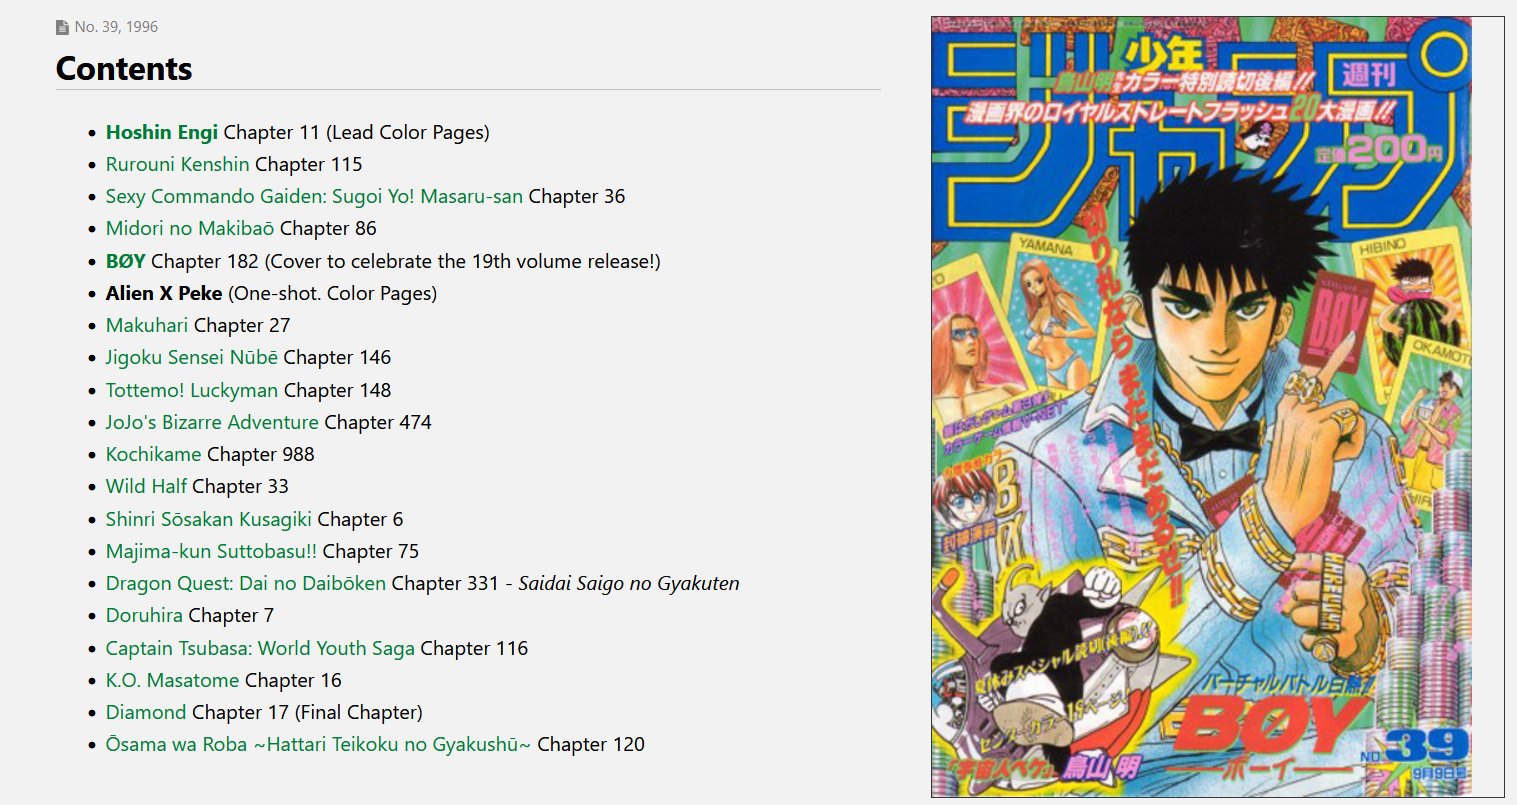Go to the BØY series link

[x=126, y=261]
